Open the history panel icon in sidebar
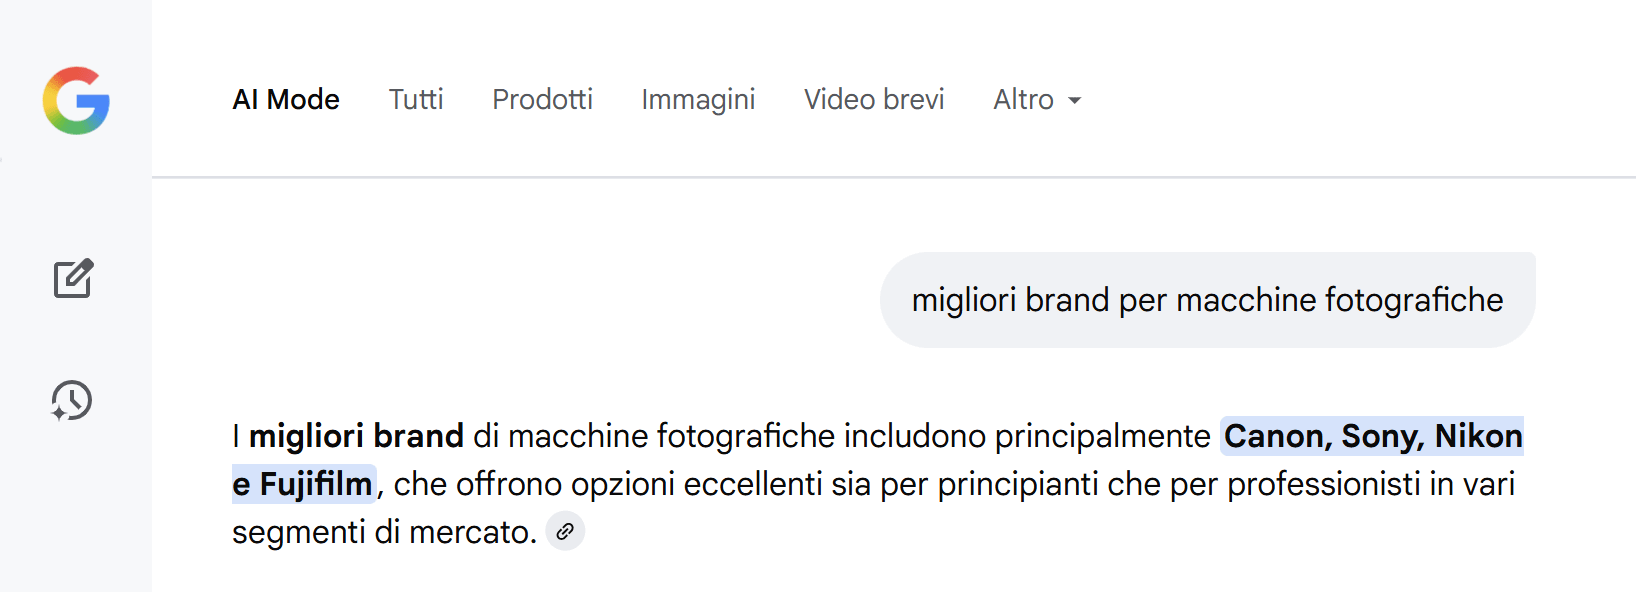Screen dimensions: 1636x592 tap(72, 400)
